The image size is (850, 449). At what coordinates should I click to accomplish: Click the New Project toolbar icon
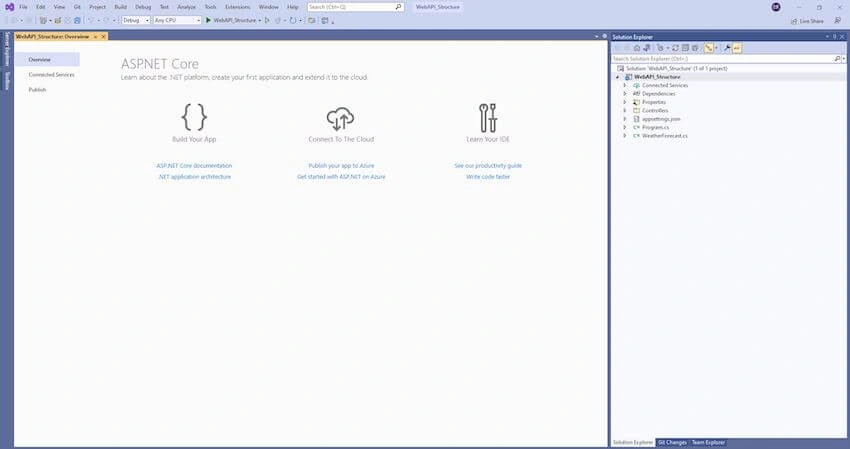click(x=43, y=20)
